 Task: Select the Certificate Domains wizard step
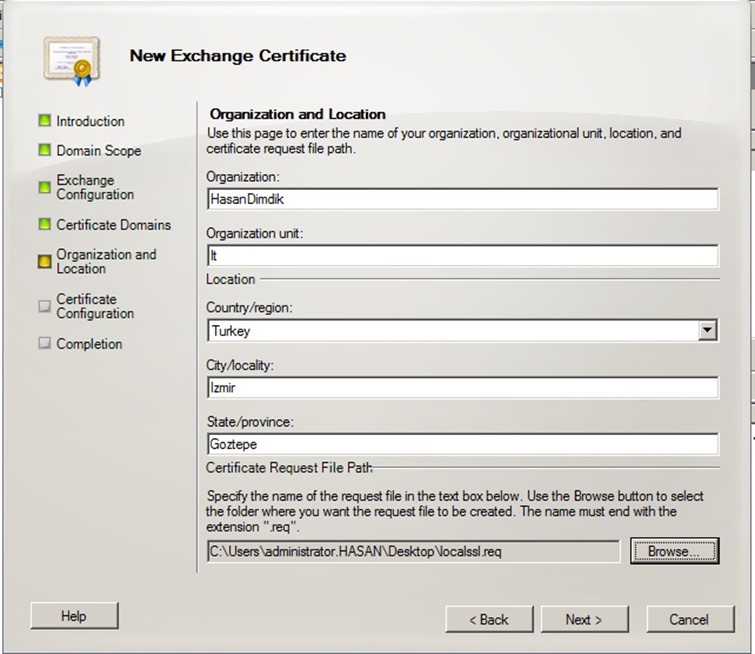click(x=114, y=224)
